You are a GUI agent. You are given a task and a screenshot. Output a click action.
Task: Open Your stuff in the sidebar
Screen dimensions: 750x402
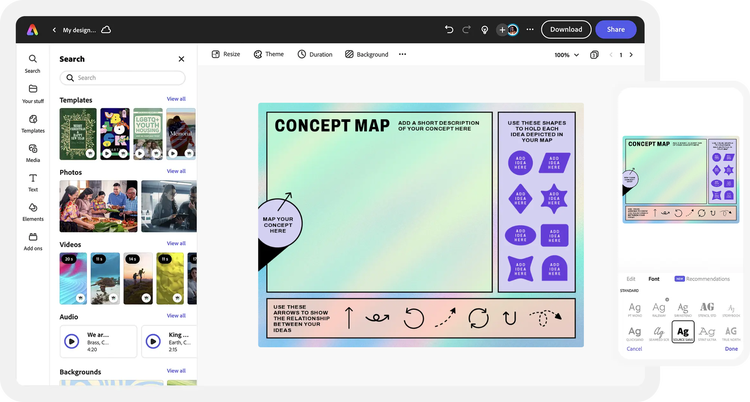pos(33,94)
